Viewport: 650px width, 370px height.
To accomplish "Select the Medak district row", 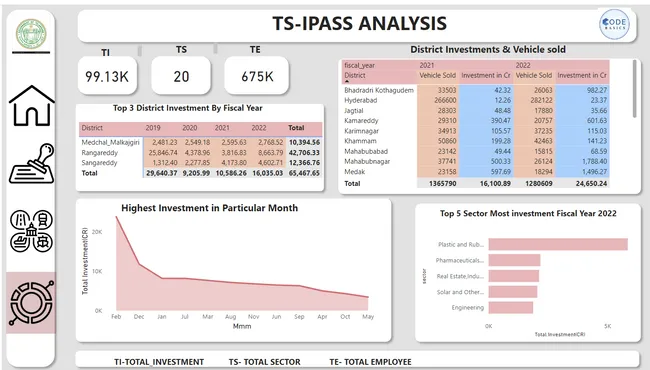I will 475,172.
